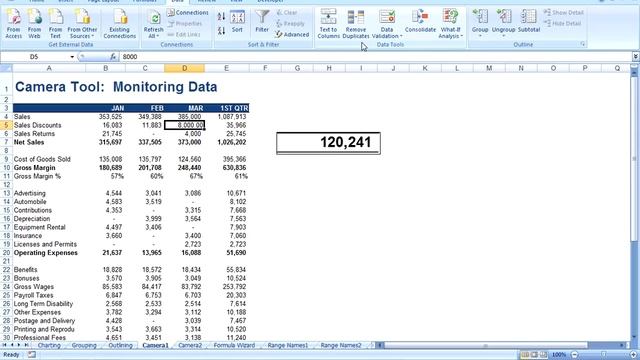Switch to the Grouping sheet tab
This screenshot has width=640, height=360.
click(84, 345)
